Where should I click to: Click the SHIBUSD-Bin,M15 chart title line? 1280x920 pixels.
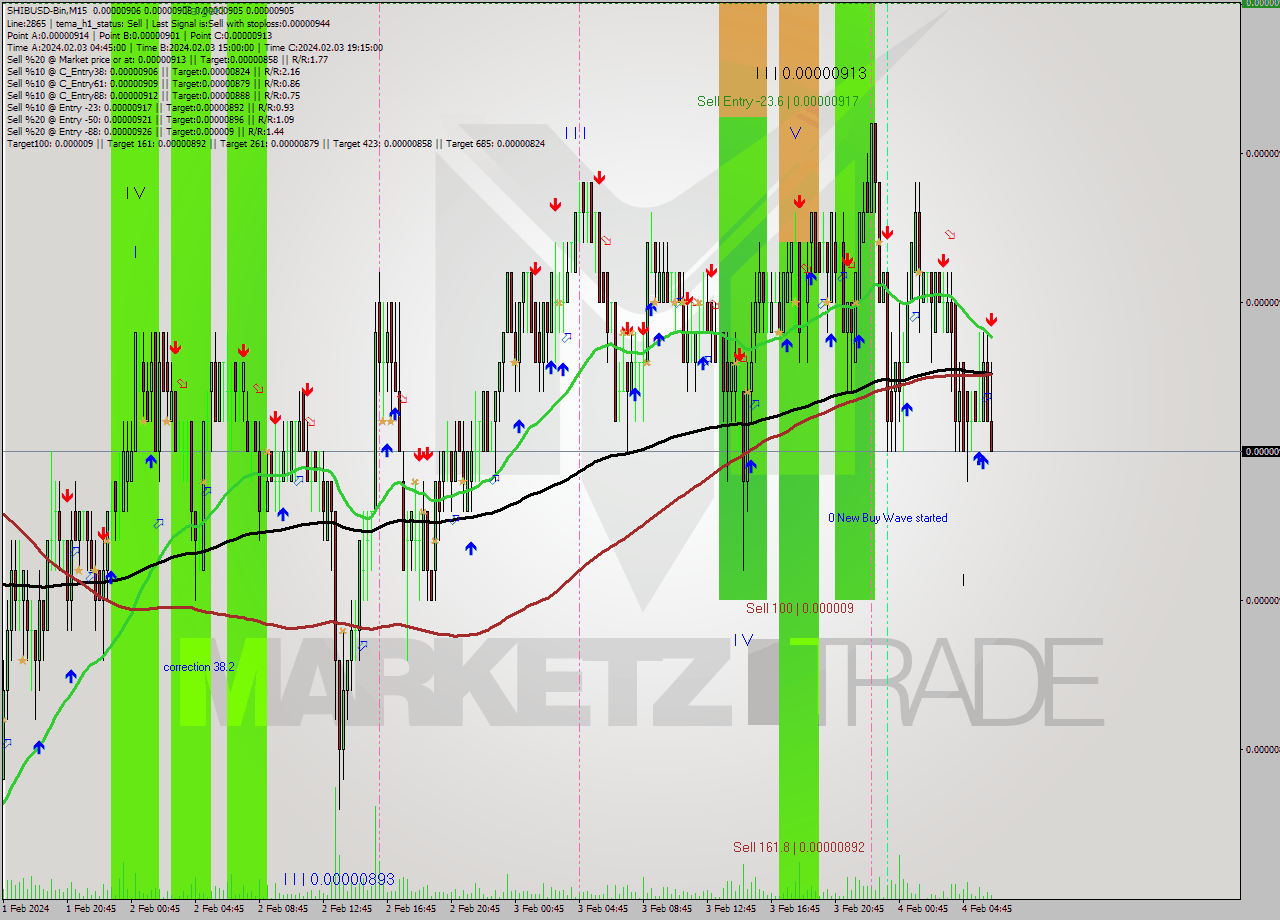tap(150, 11)
